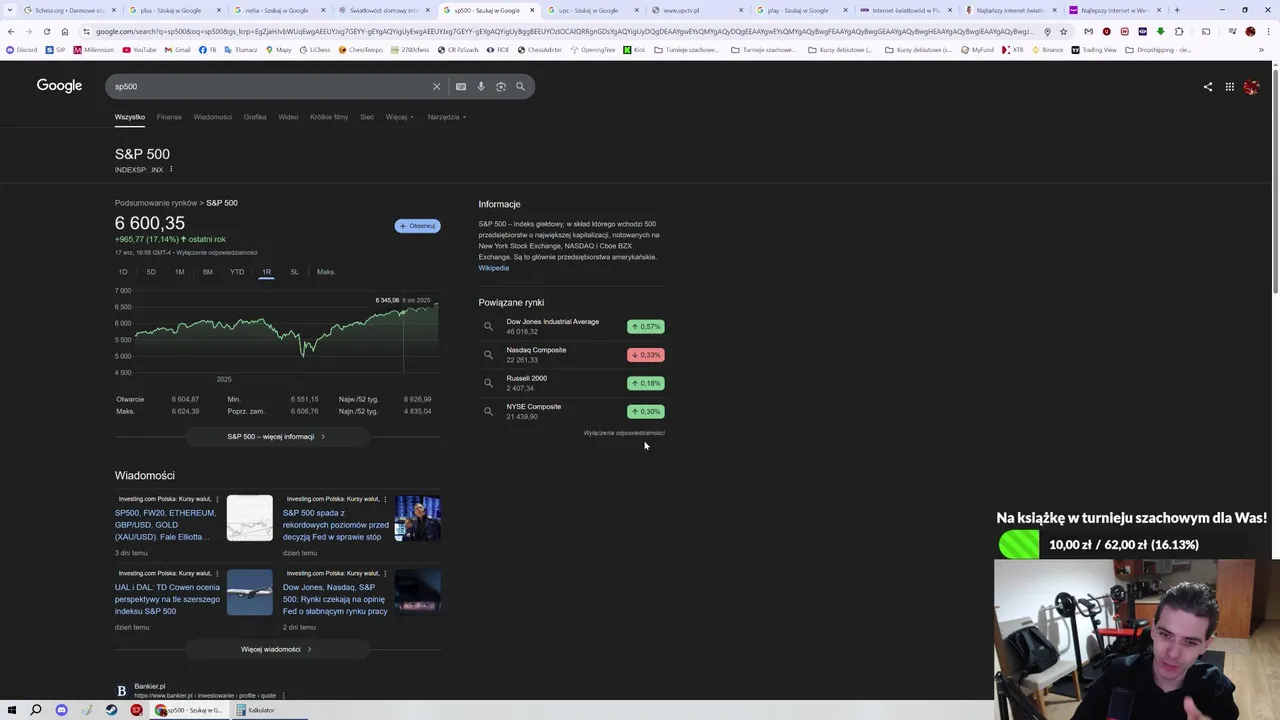
Task: Select the 1D chart range
Action: tap(123, 272)
